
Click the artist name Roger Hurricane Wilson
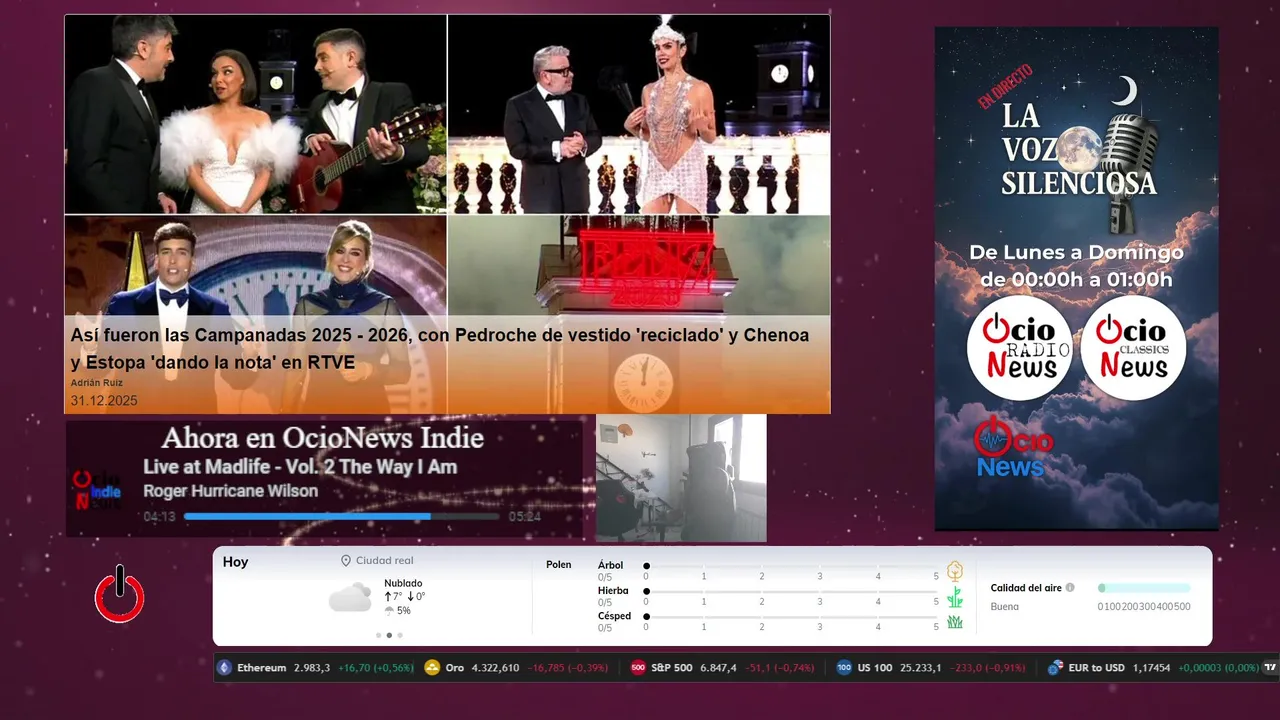click(231, 491)
